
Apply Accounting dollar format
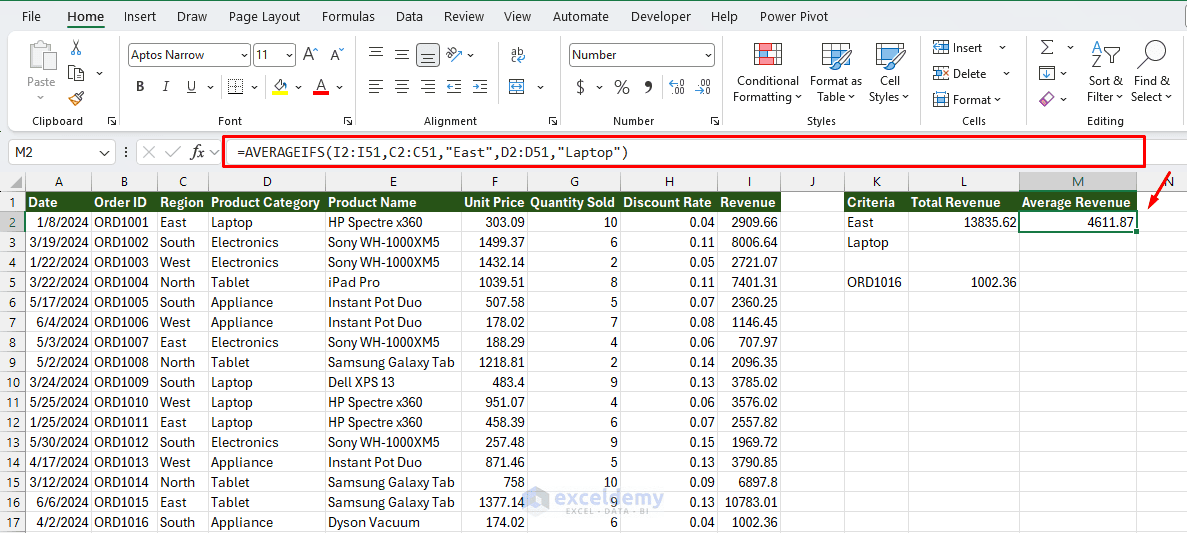click(x=581, y=87)
